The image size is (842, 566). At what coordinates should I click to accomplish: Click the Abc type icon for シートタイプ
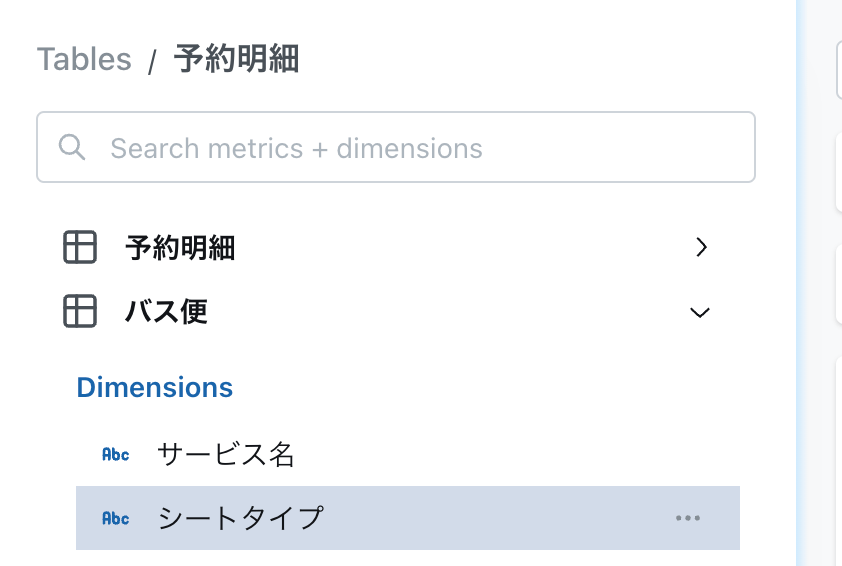point(115,518)
